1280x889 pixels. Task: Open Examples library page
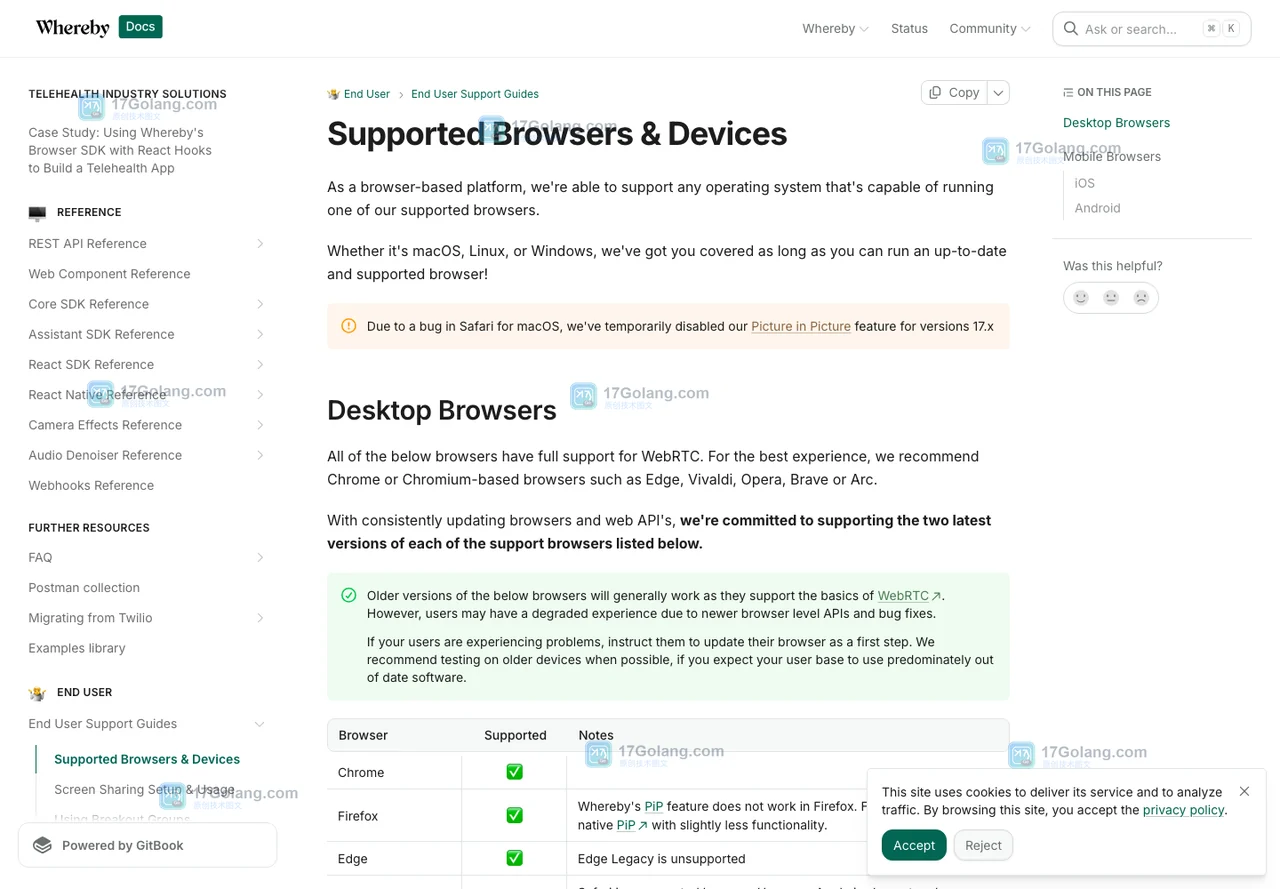77,648
